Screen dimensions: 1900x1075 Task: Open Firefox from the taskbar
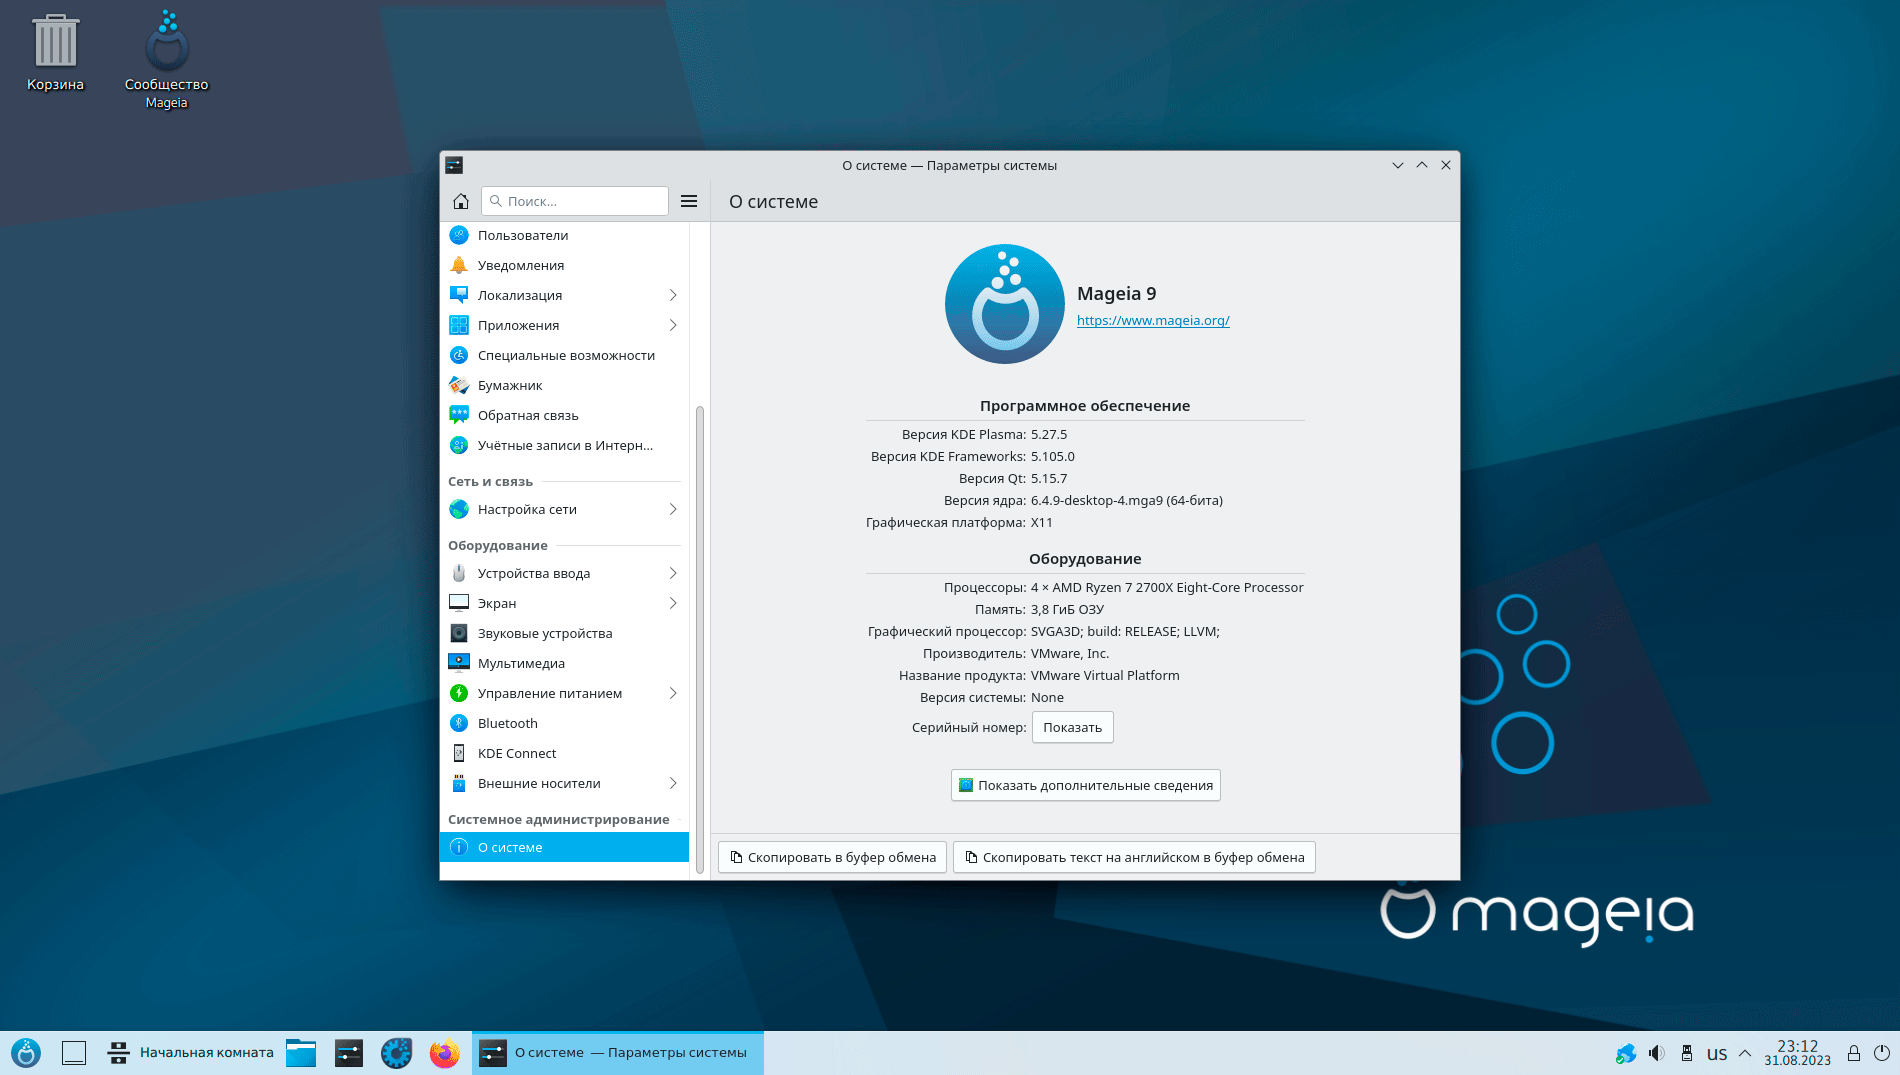click(x=444, y=1053)
